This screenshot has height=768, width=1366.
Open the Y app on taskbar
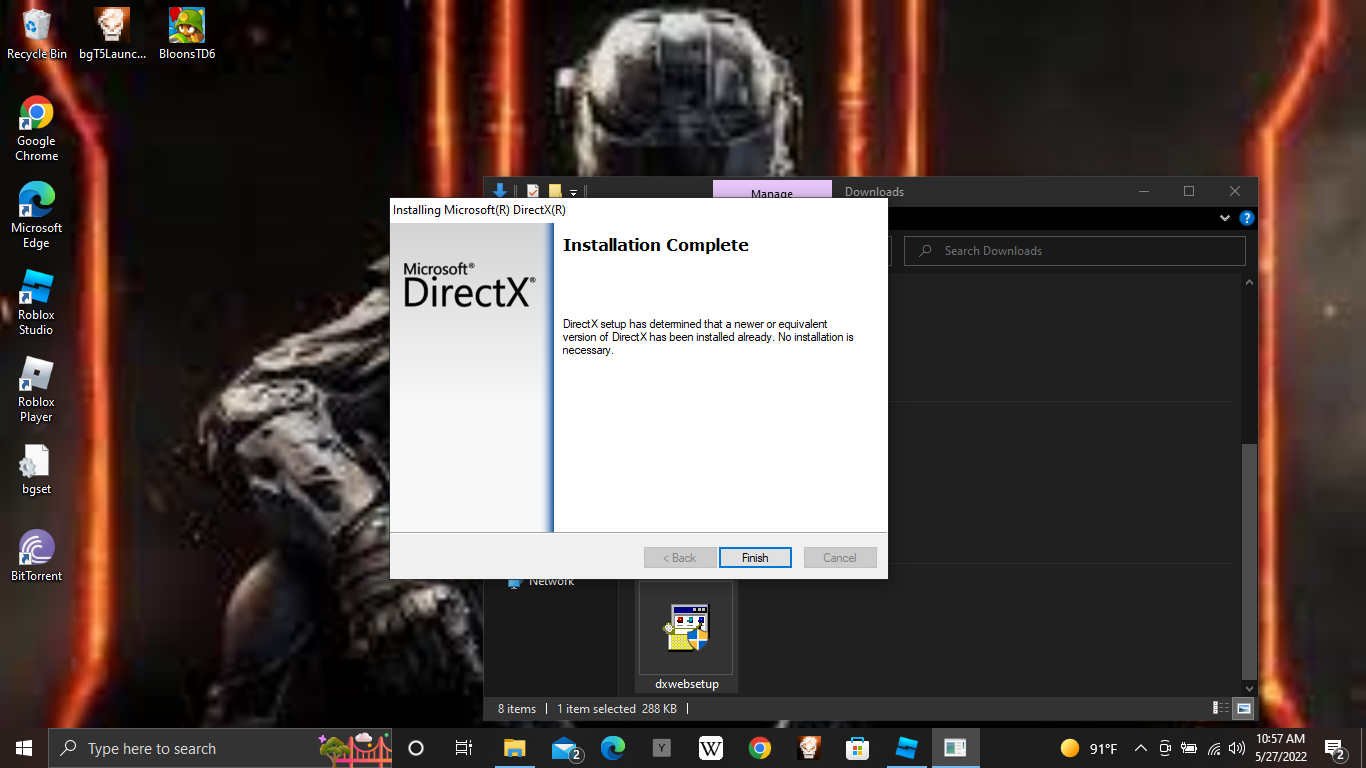662,748
